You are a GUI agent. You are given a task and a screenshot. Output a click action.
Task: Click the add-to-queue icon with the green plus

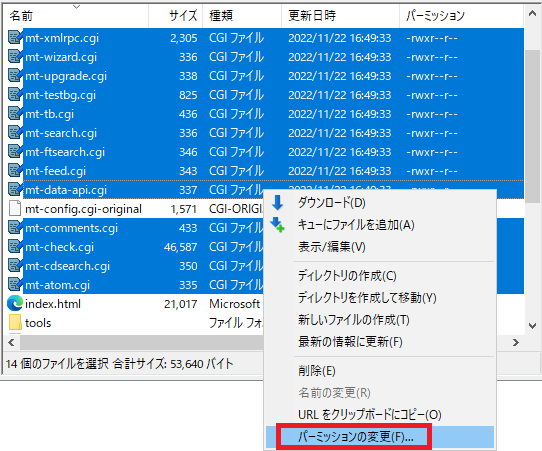coord(277,225)
